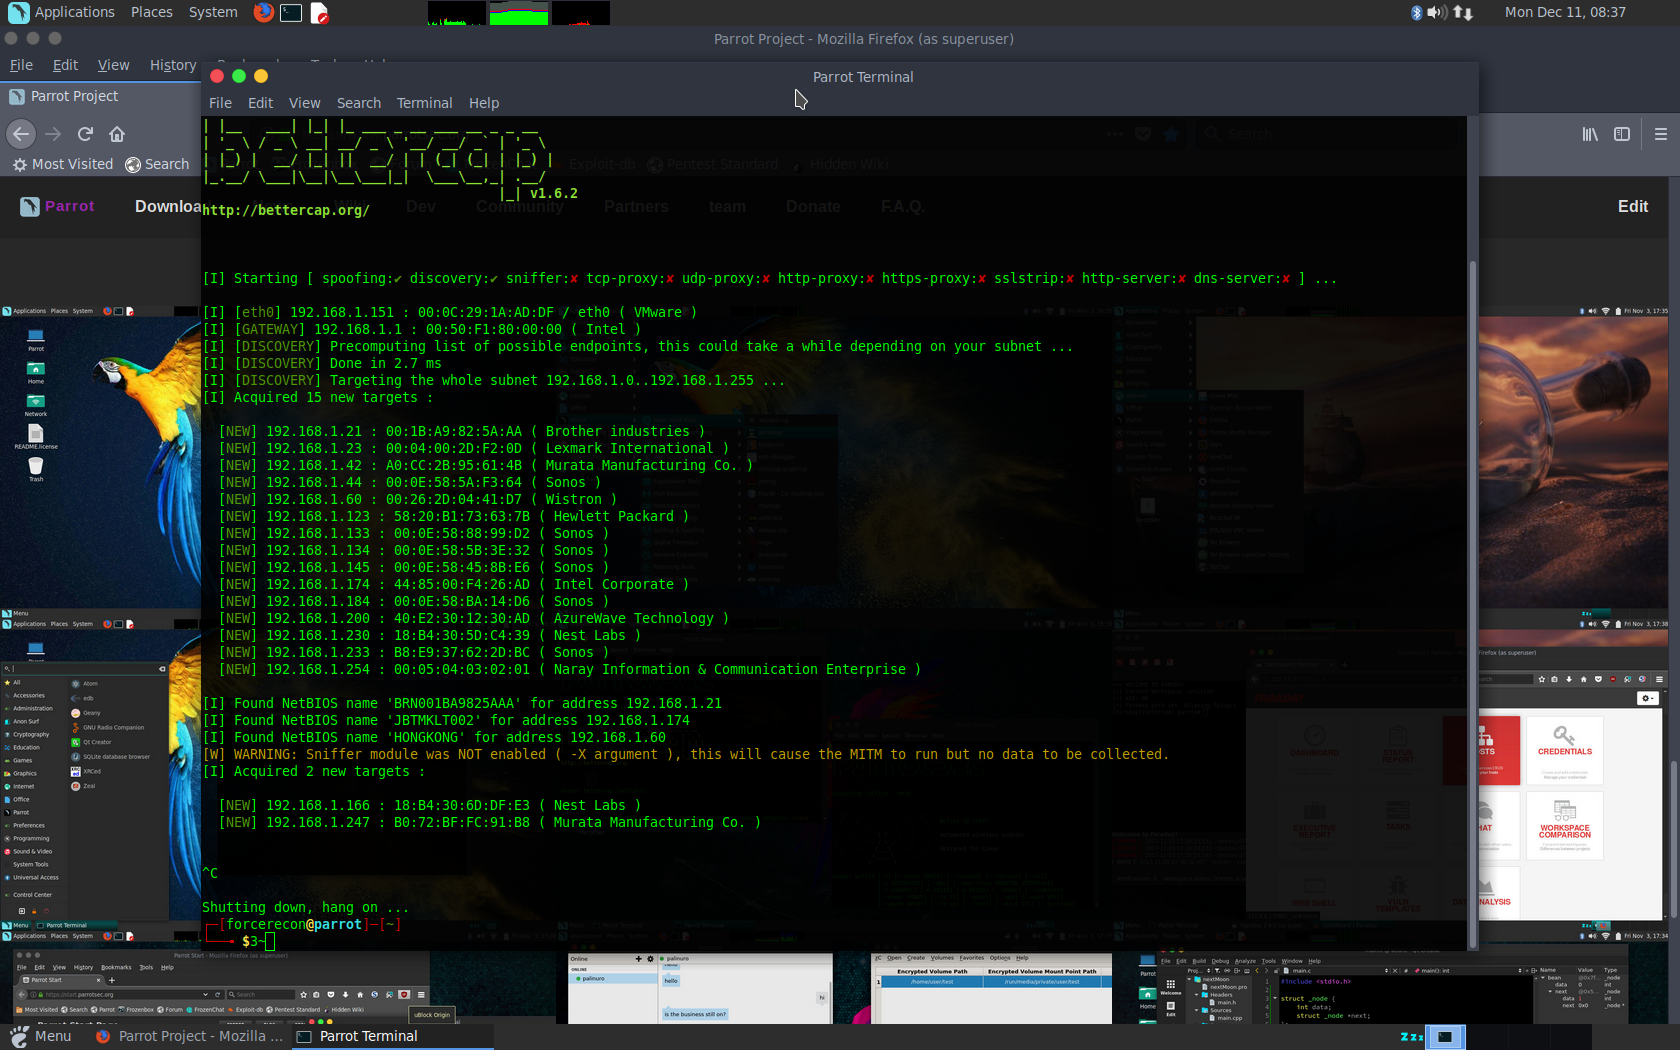This screenshot has height=1050, width=1680.
Task: Open the System menu
Action: (213, 12)
